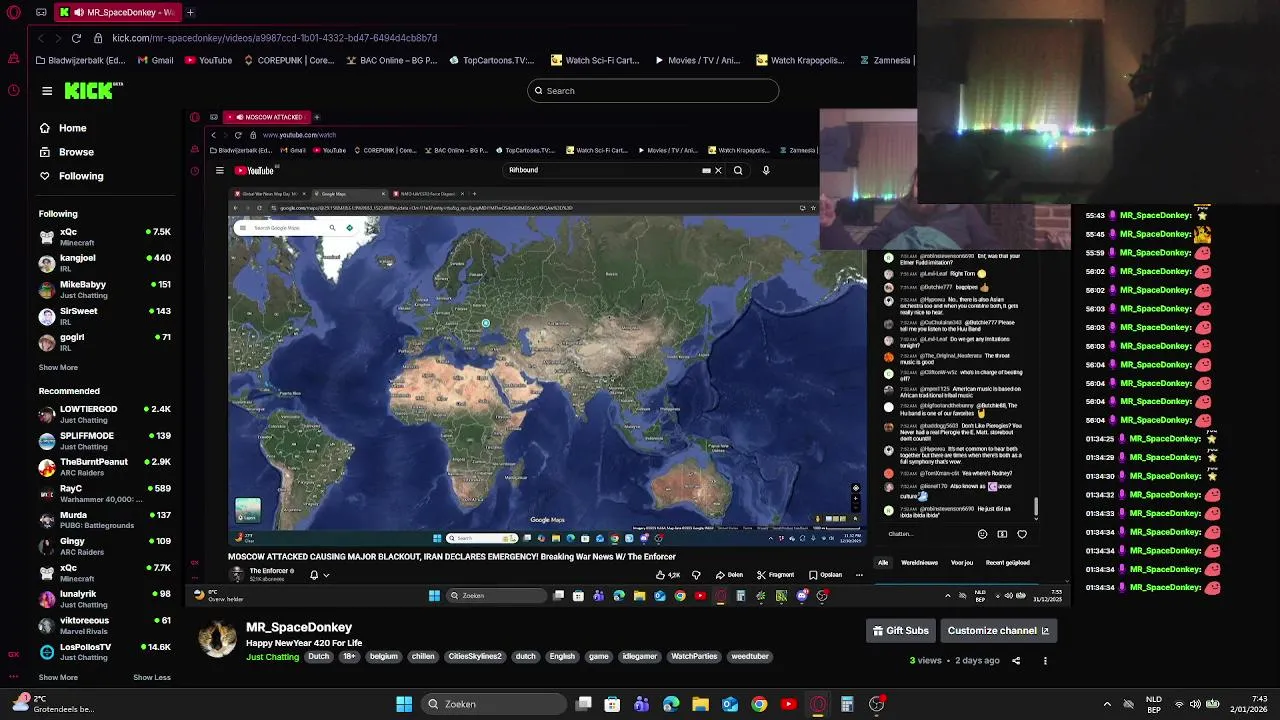Click the Zoeken taskbar search box

coord(493,704)
